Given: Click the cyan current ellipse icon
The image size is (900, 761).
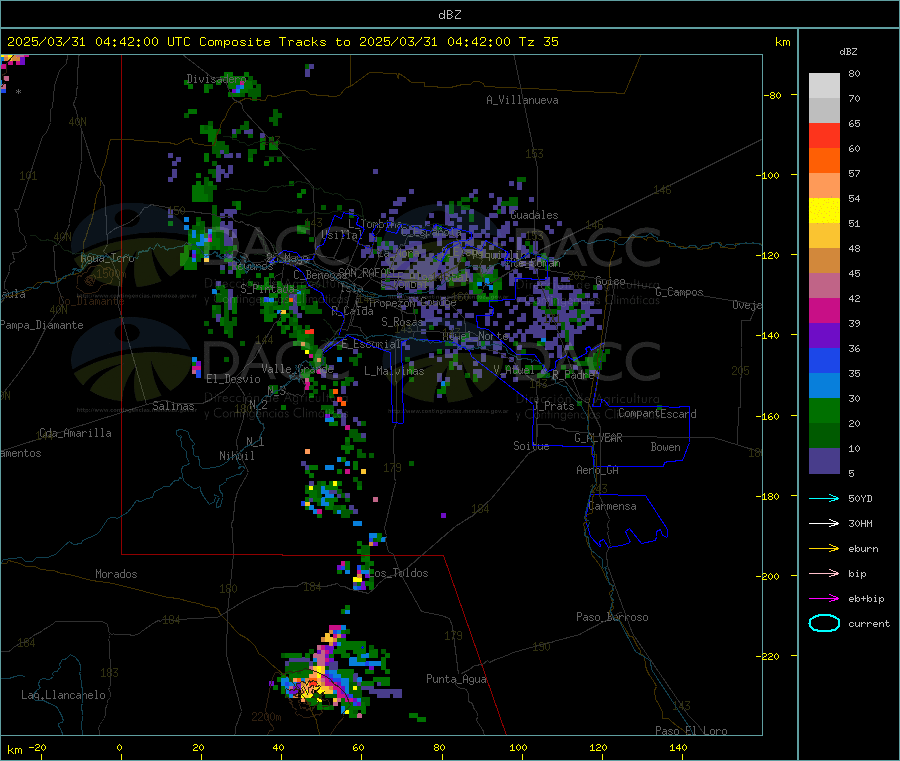Looking at the screenshot, I should click(824, 623).
